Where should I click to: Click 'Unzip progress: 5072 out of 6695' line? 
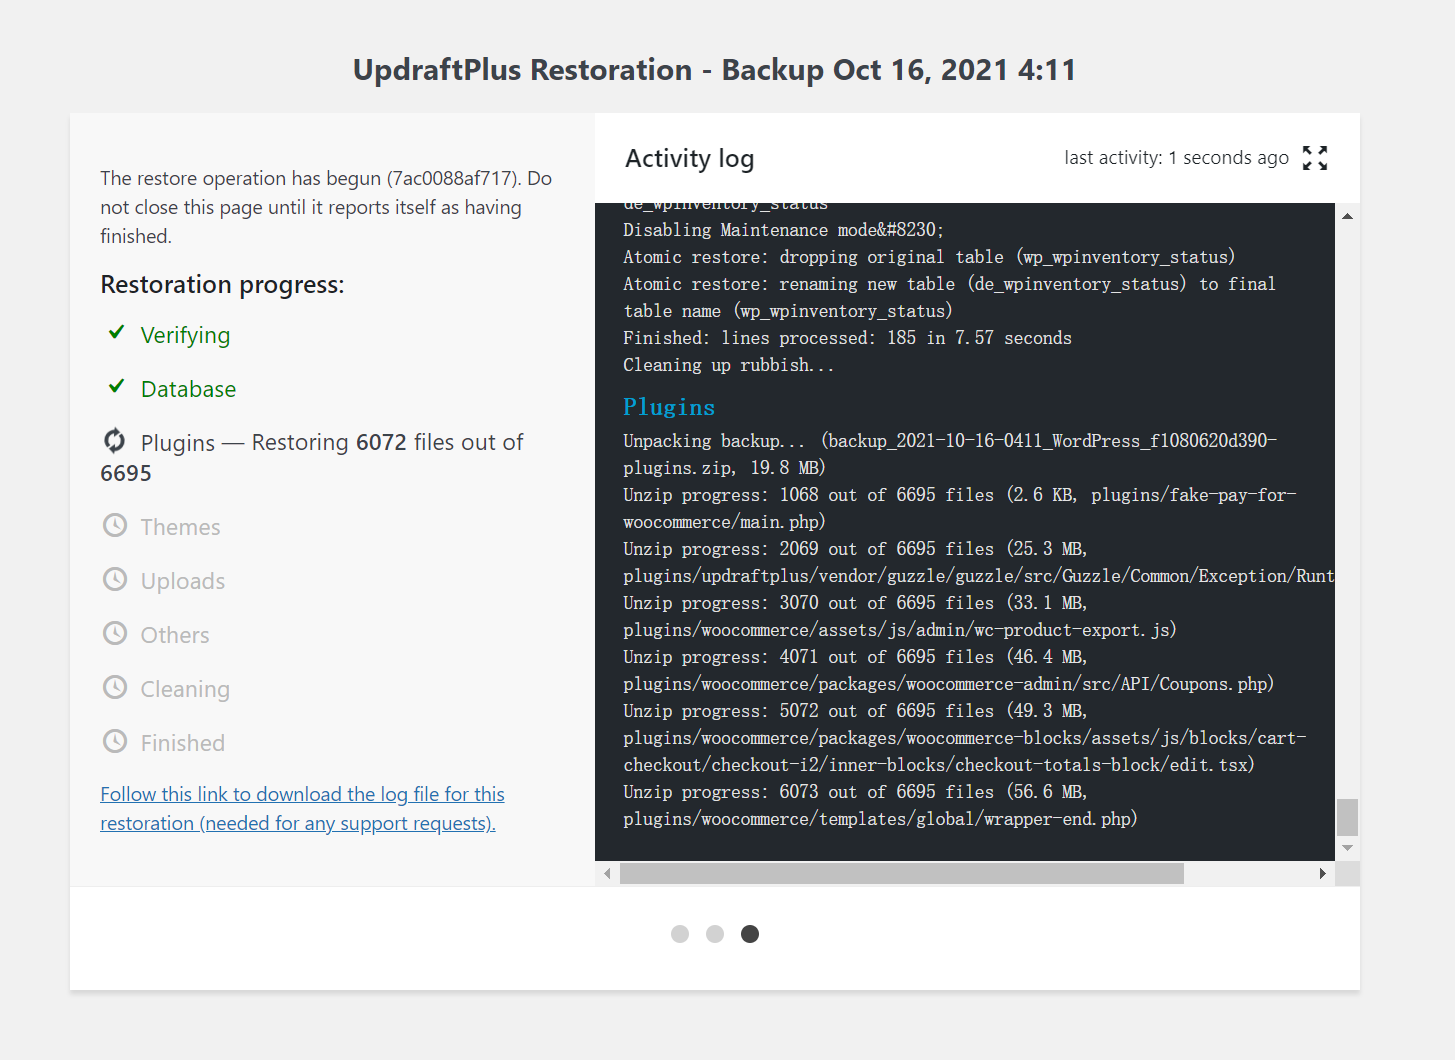pos(965,738)
